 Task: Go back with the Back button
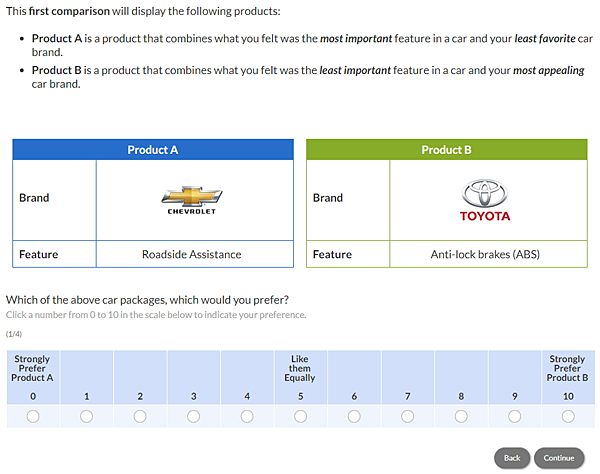pos(512,458)
